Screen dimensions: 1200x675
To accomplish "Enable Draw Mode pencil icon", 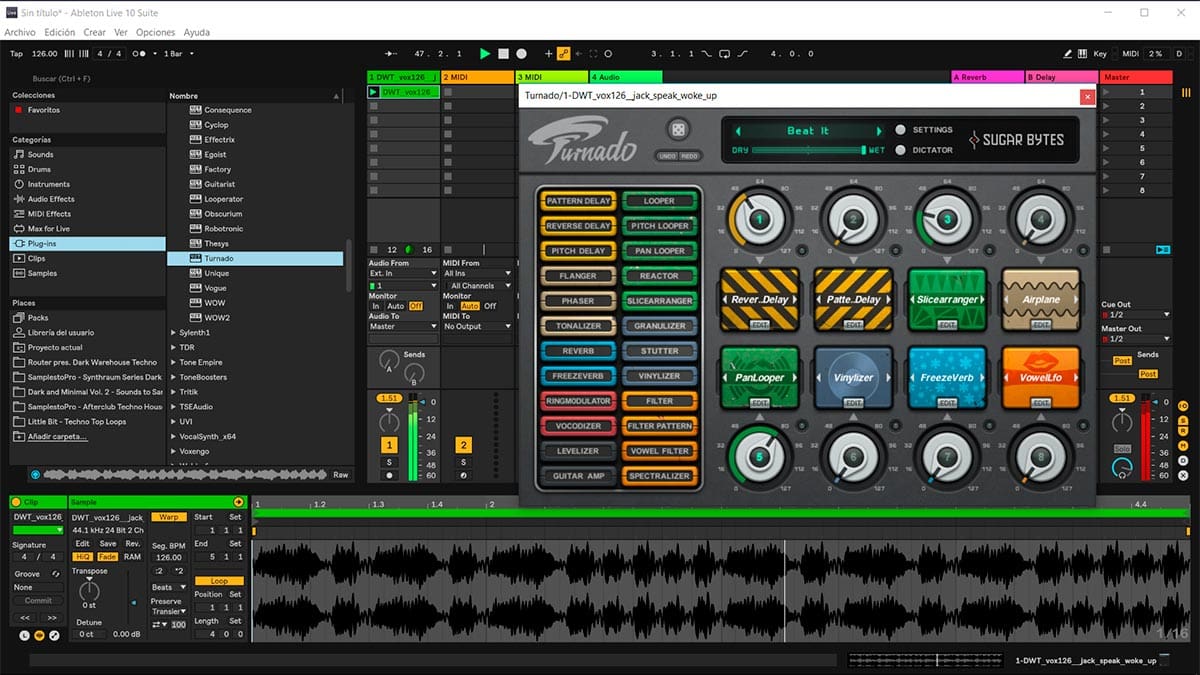I will pos(1068,54).
